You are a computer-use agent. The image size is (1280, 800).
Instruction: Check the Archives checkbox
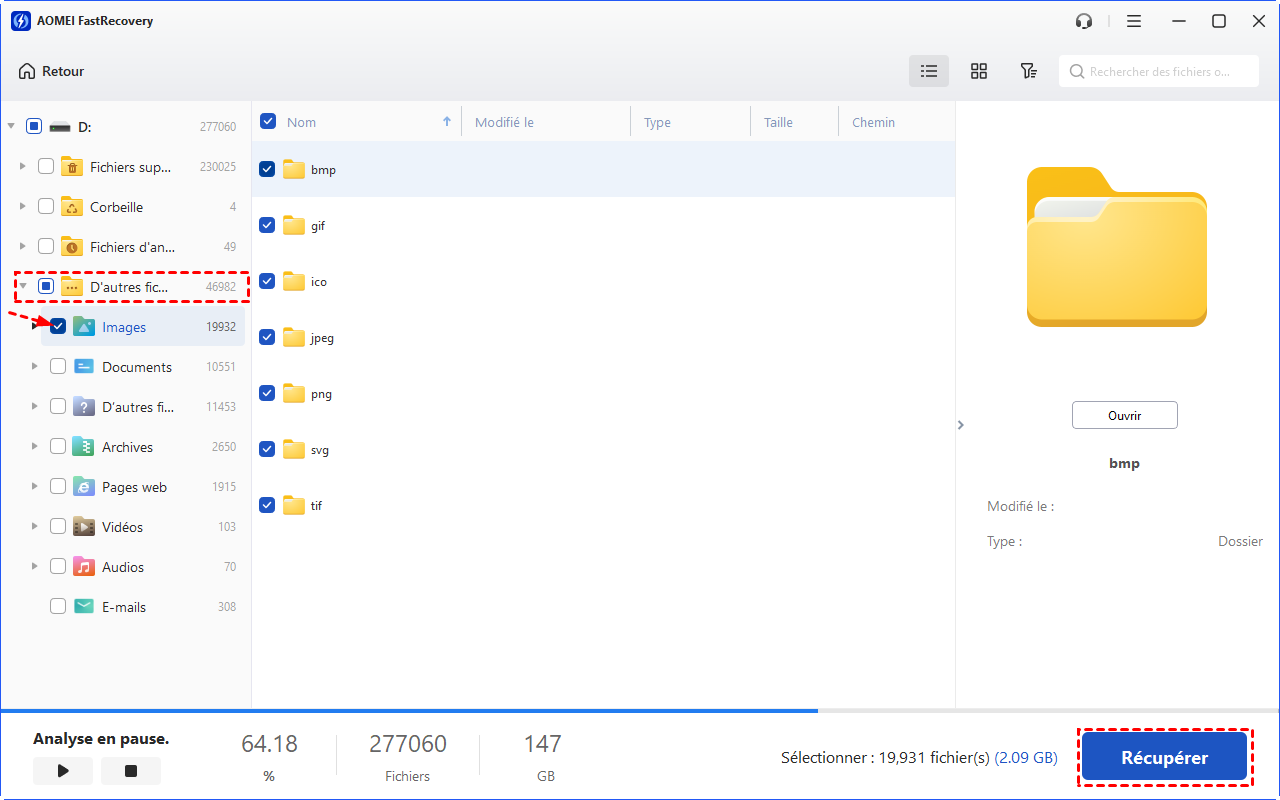pos(58,447)
